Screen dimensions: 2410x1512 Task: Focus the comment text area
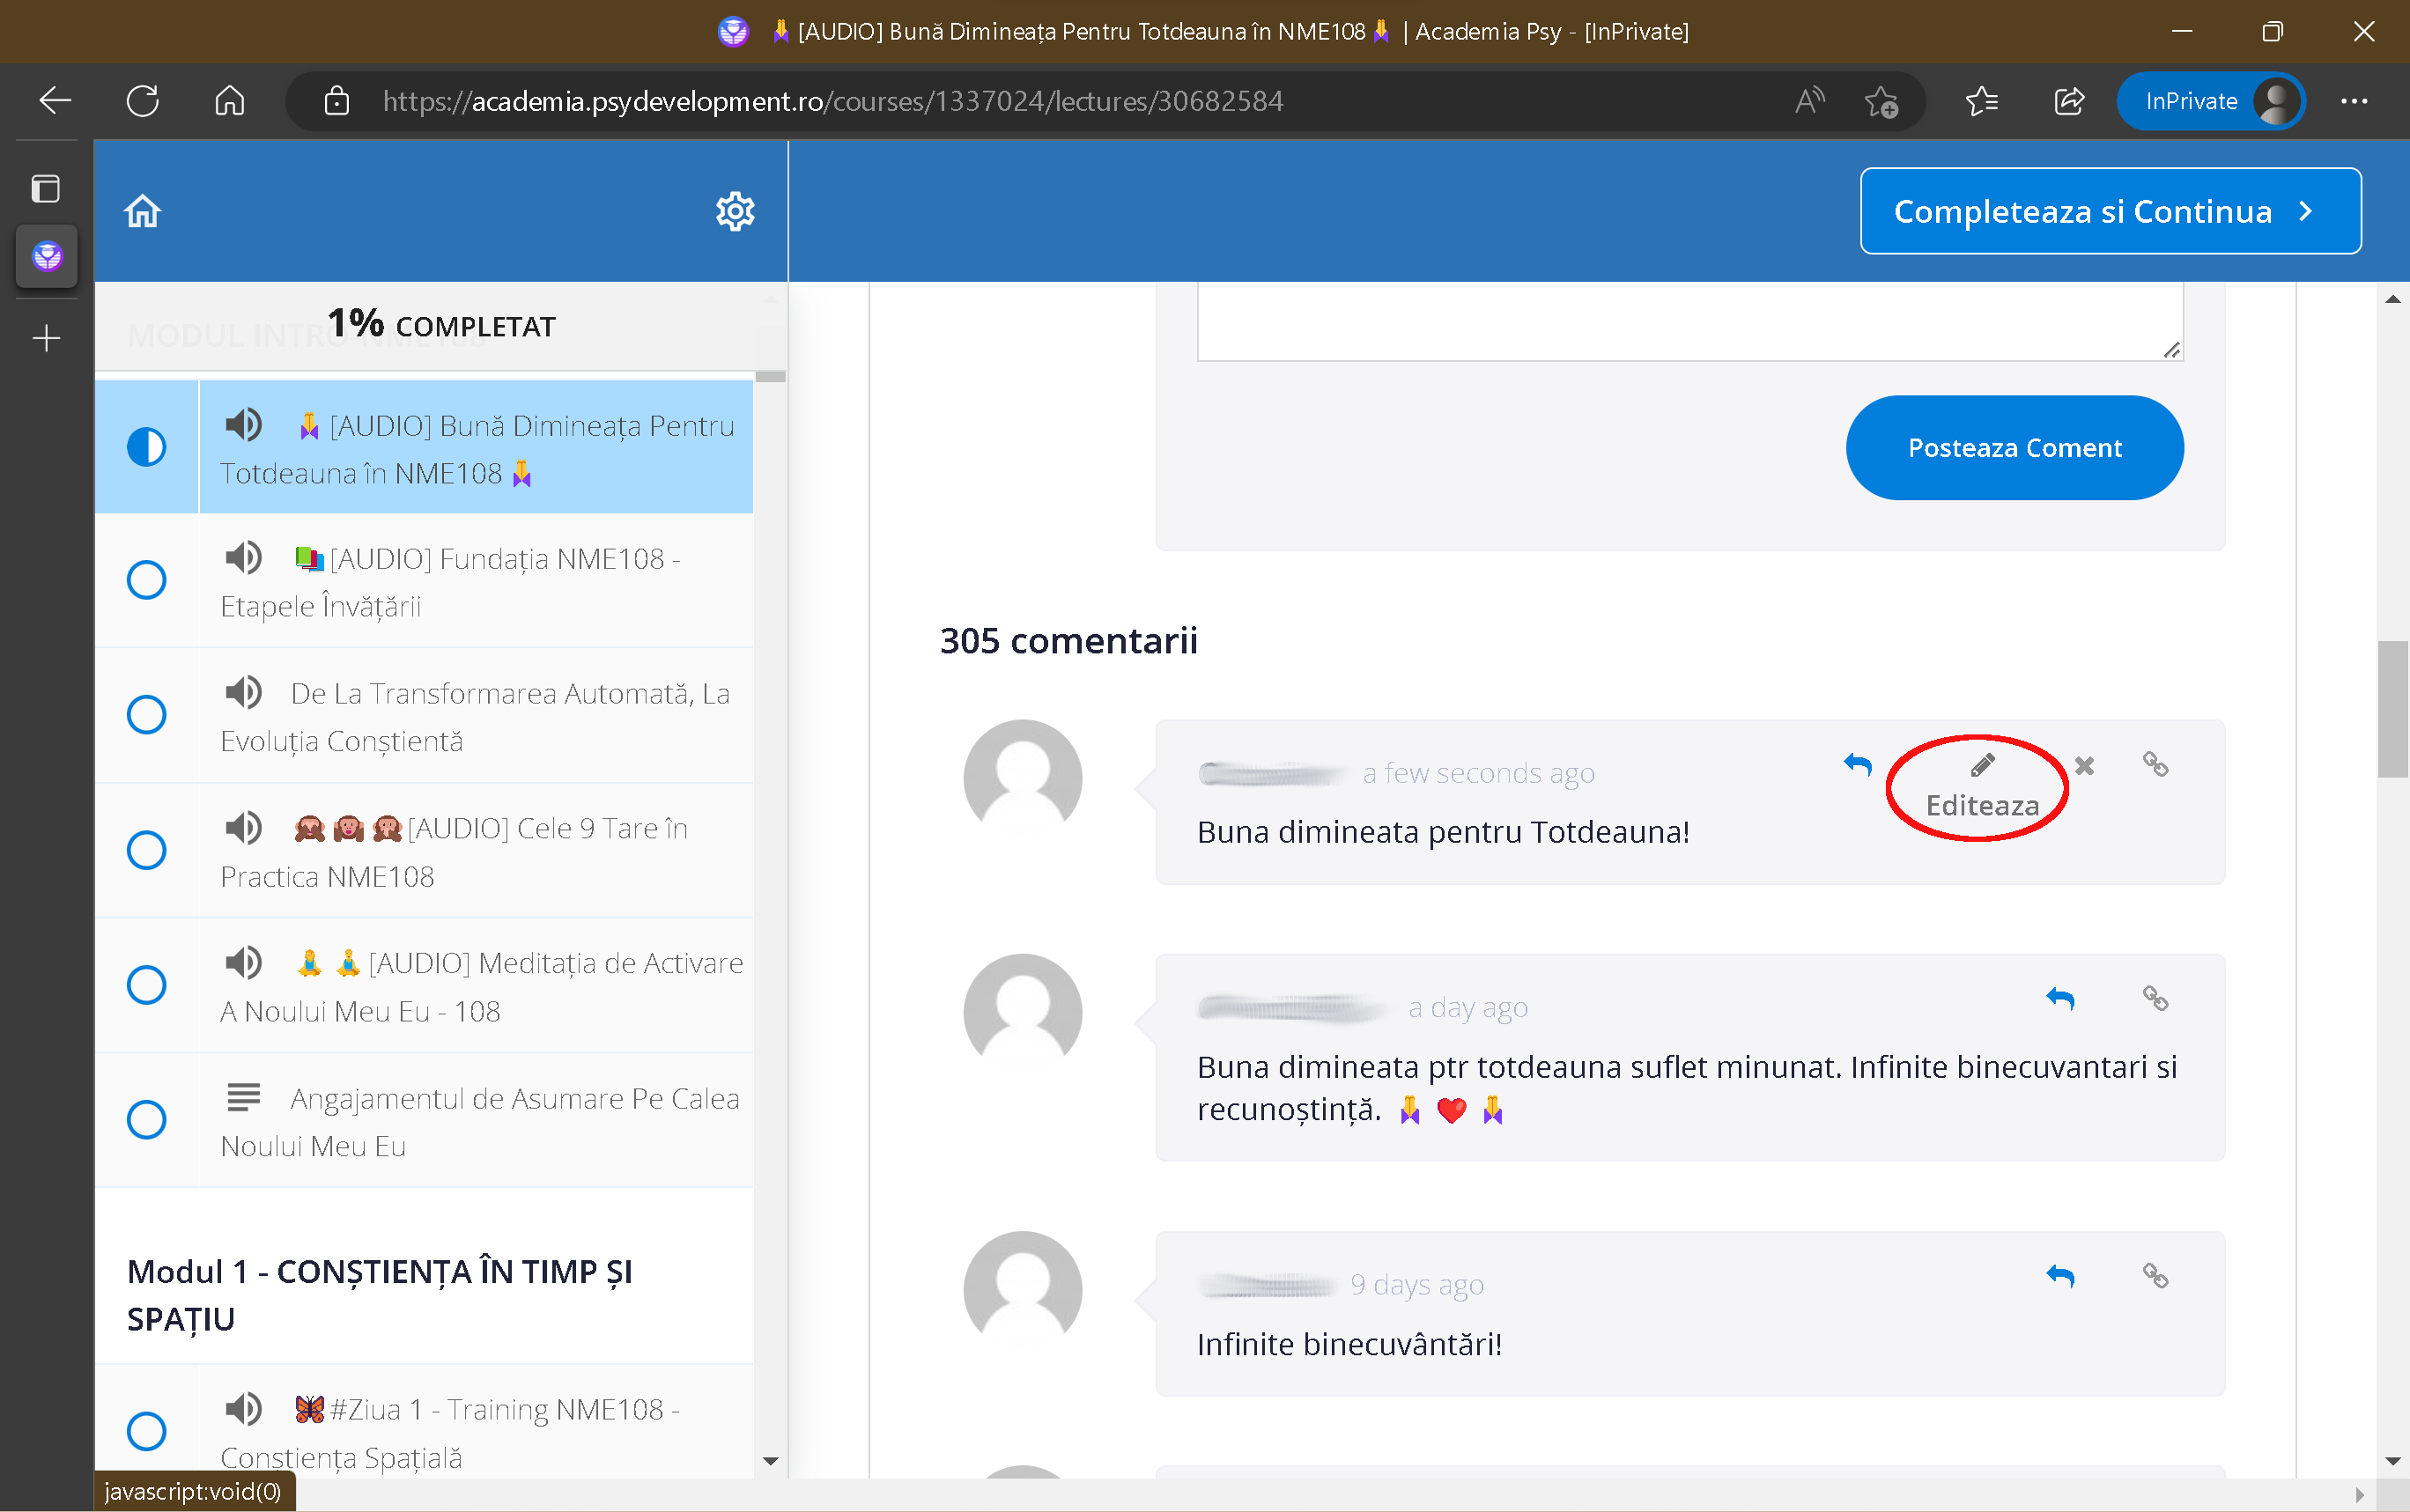(x=1690, y=321)
